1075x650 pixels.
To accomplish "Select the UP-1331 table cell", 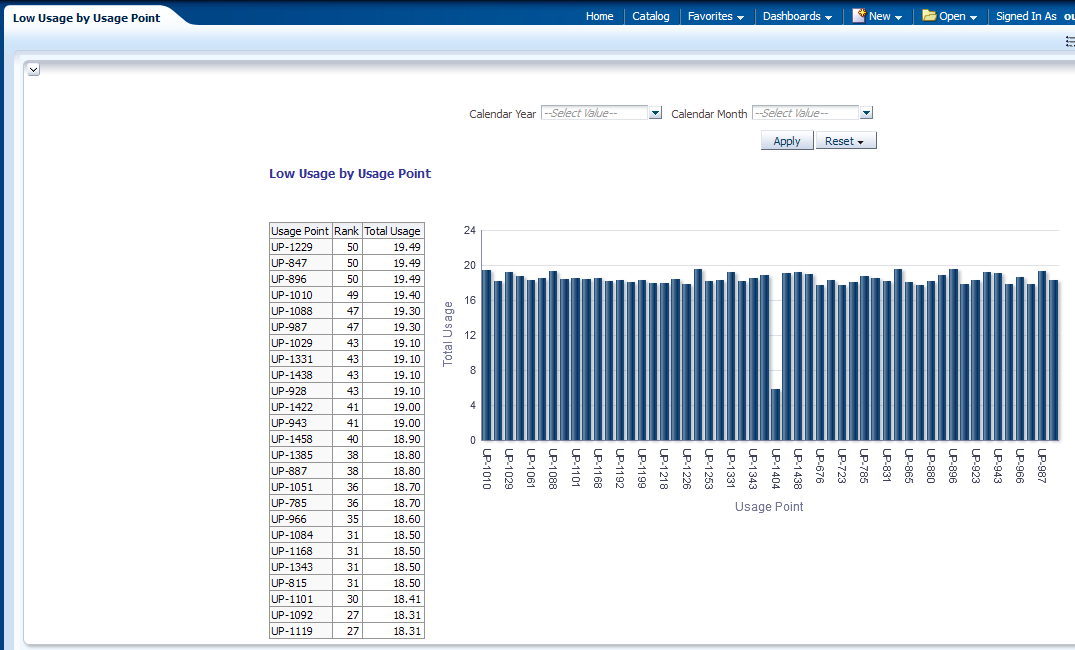I will [x=300, y=359].
